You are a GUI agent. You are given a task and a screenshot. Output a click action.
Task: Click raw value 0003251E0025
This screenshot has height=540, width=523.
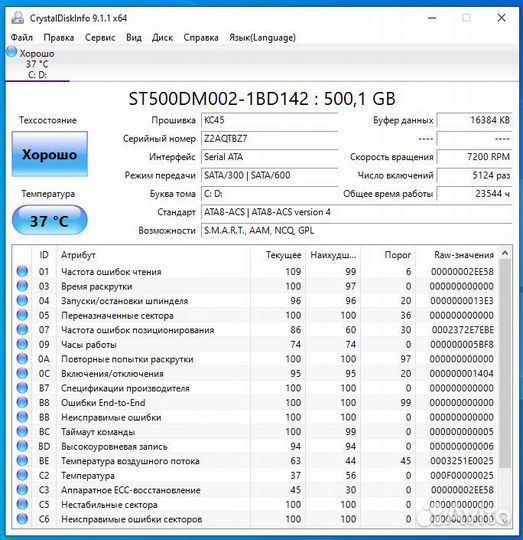tap(462, 461)
